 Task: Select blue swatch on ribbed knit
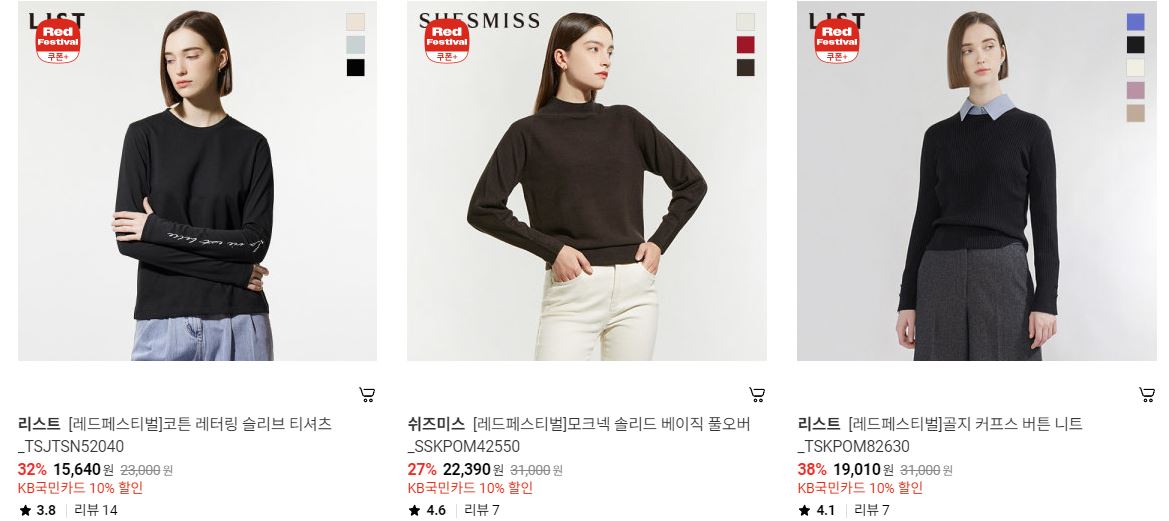coord(1135,22)
